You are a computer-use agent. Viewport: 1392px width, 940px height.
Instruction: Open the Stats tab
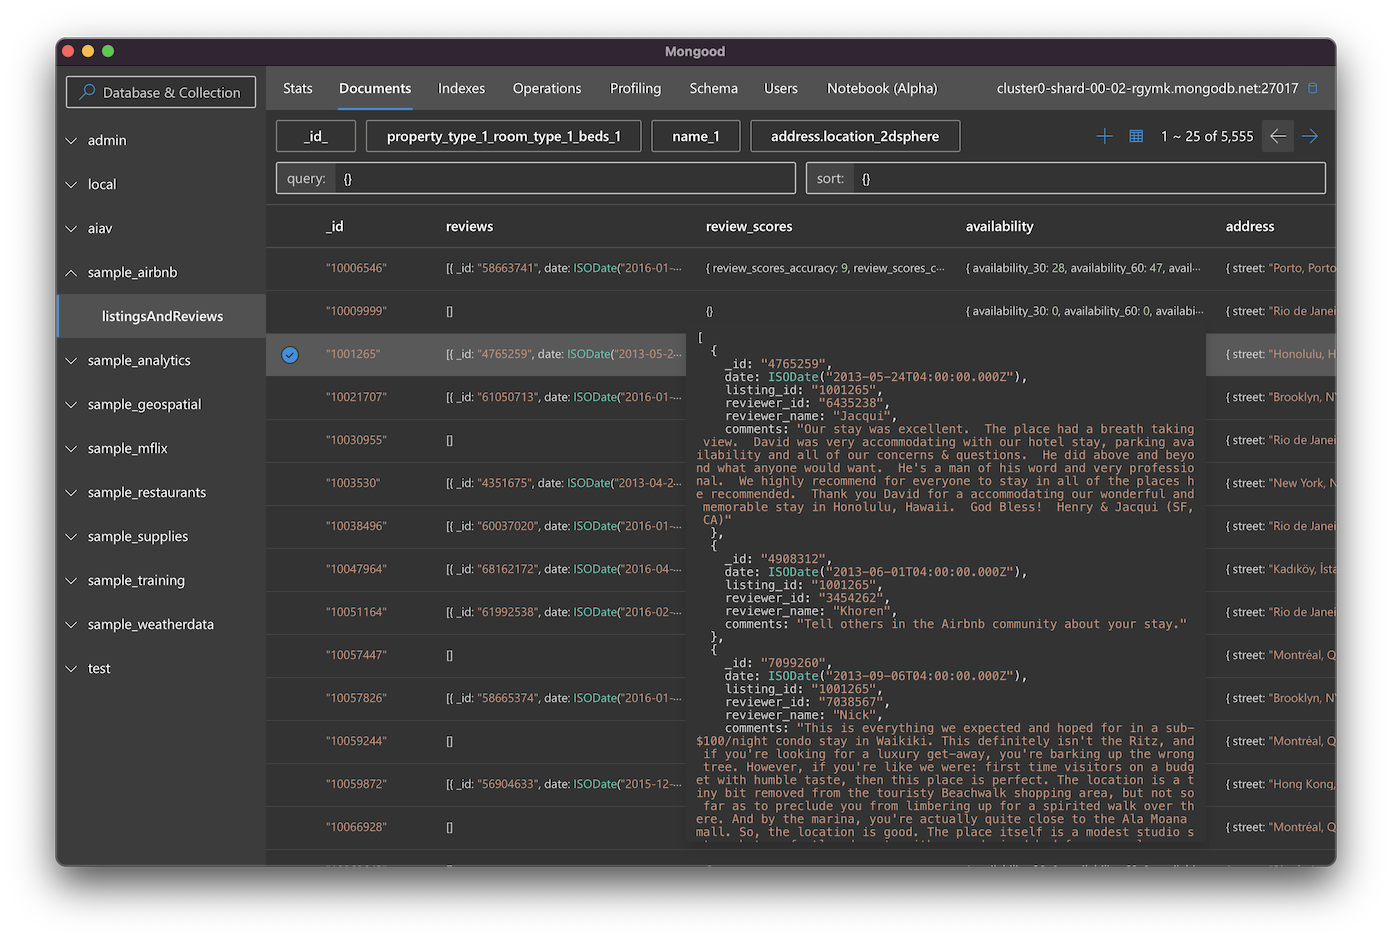click(x=298, y=88)
